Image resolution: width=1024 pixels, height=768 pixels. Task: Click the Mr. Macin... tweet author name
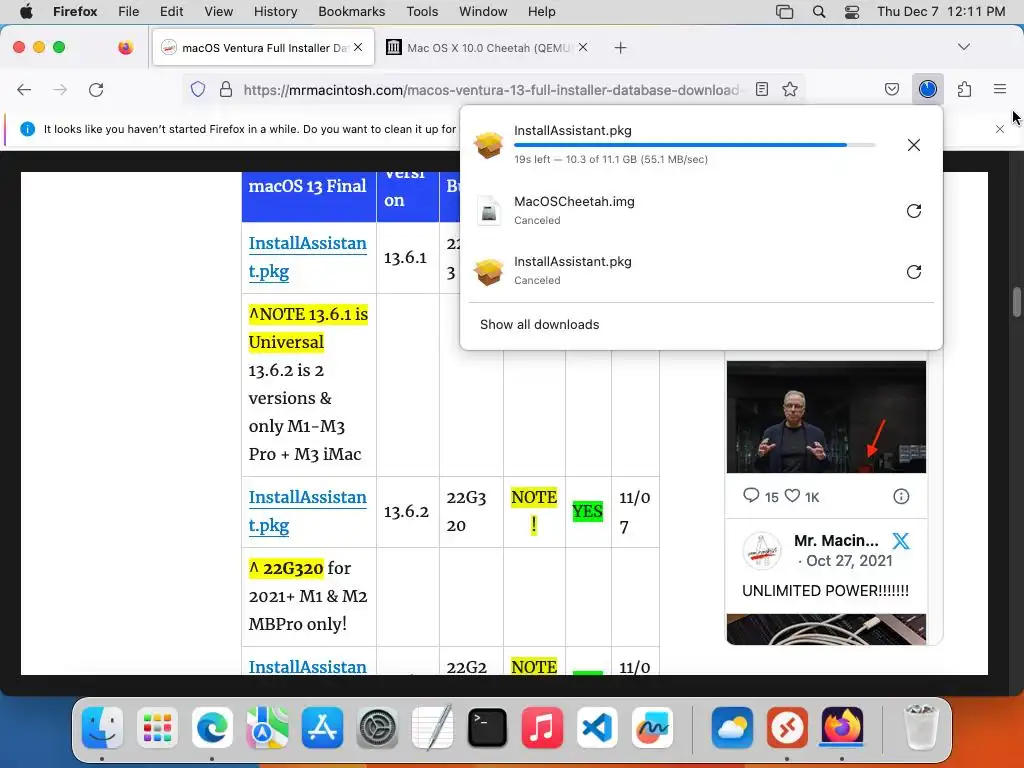[x=836, y=540]
